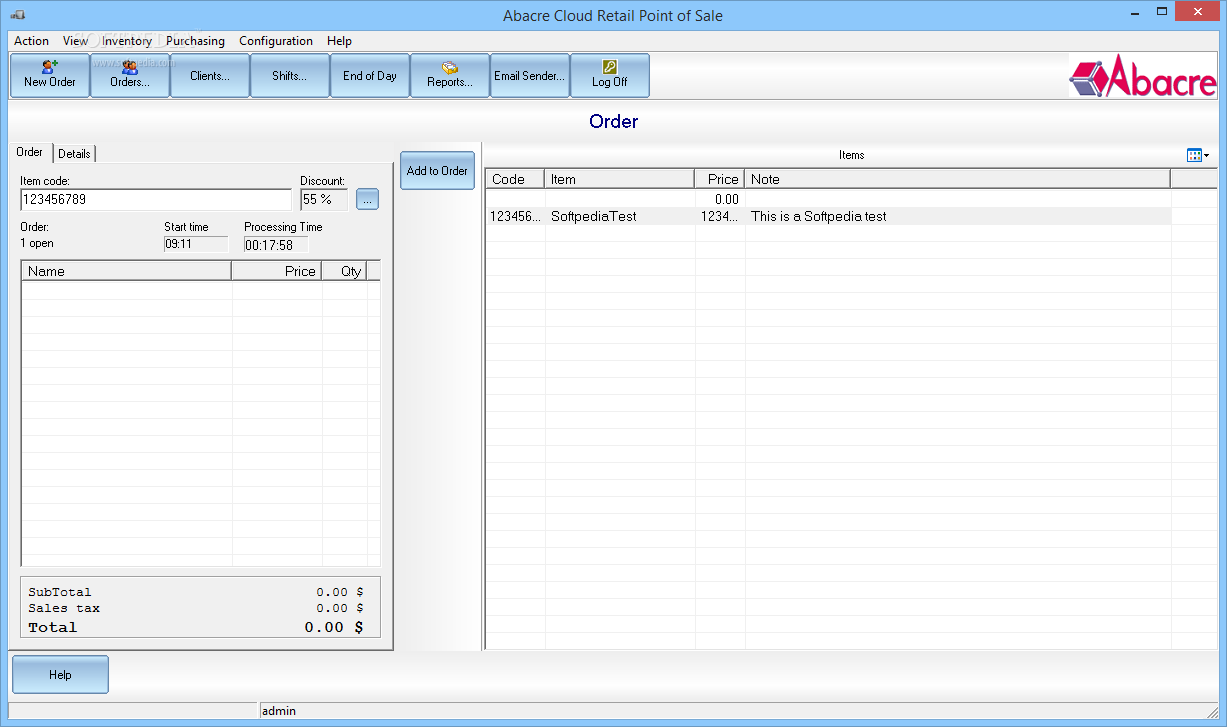Screen dimensions: 1227x727
Task: Click the New Order toolbar button
Action: coord(50,75)
